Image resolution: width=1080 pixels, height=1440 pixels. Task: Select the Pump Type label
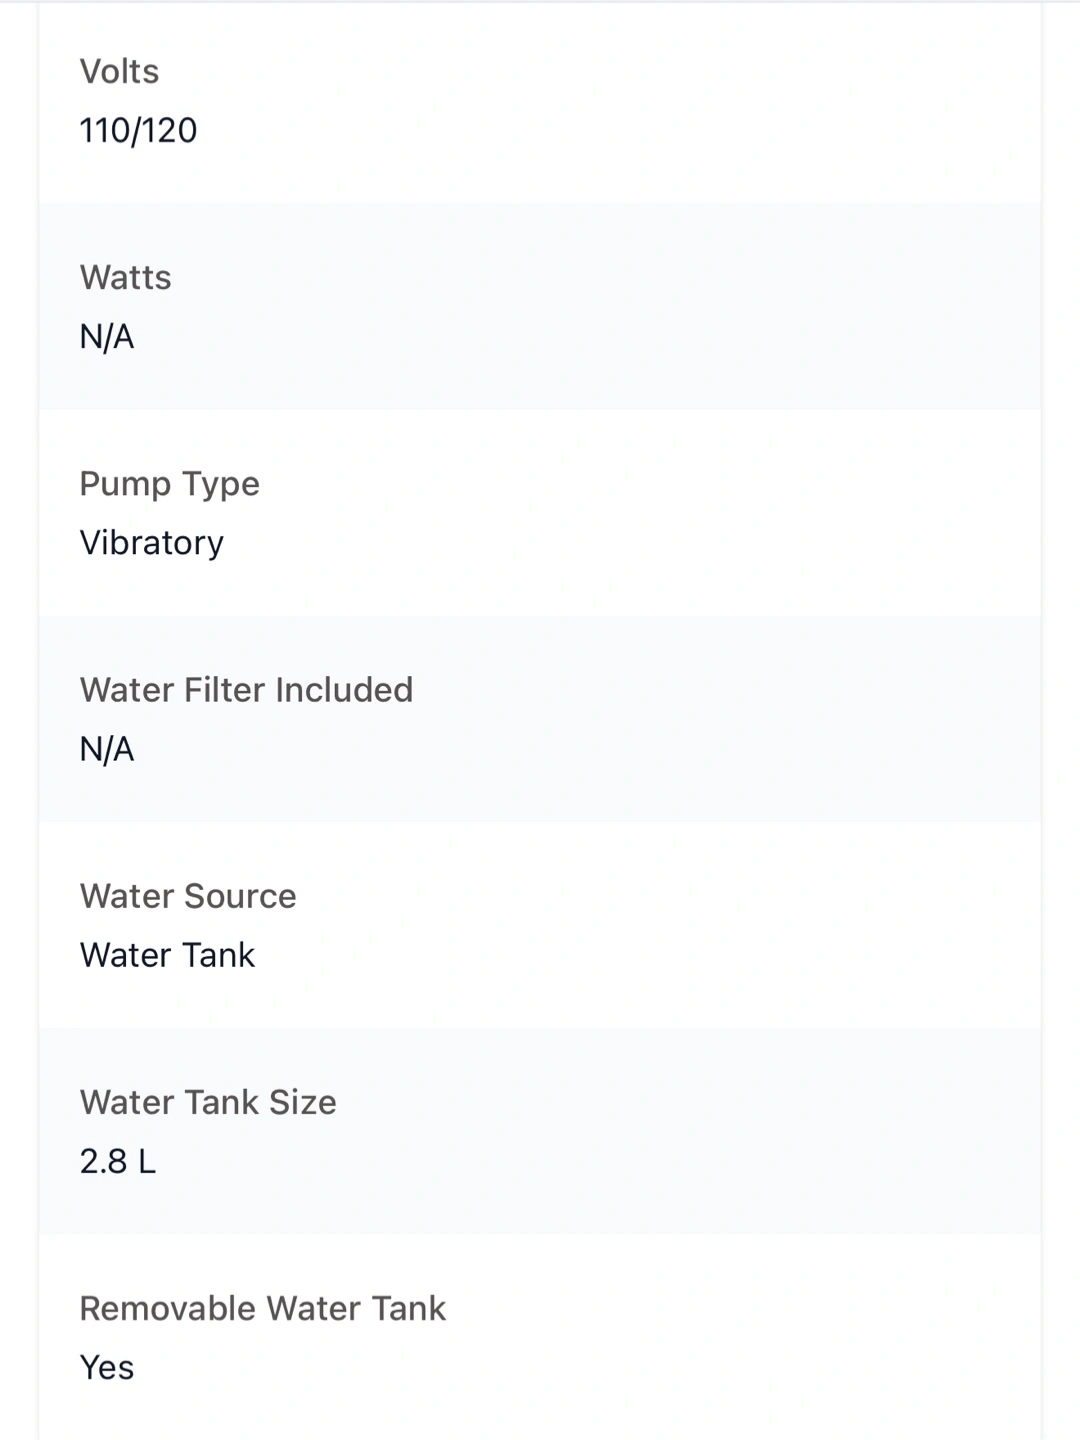pos(169,485)
